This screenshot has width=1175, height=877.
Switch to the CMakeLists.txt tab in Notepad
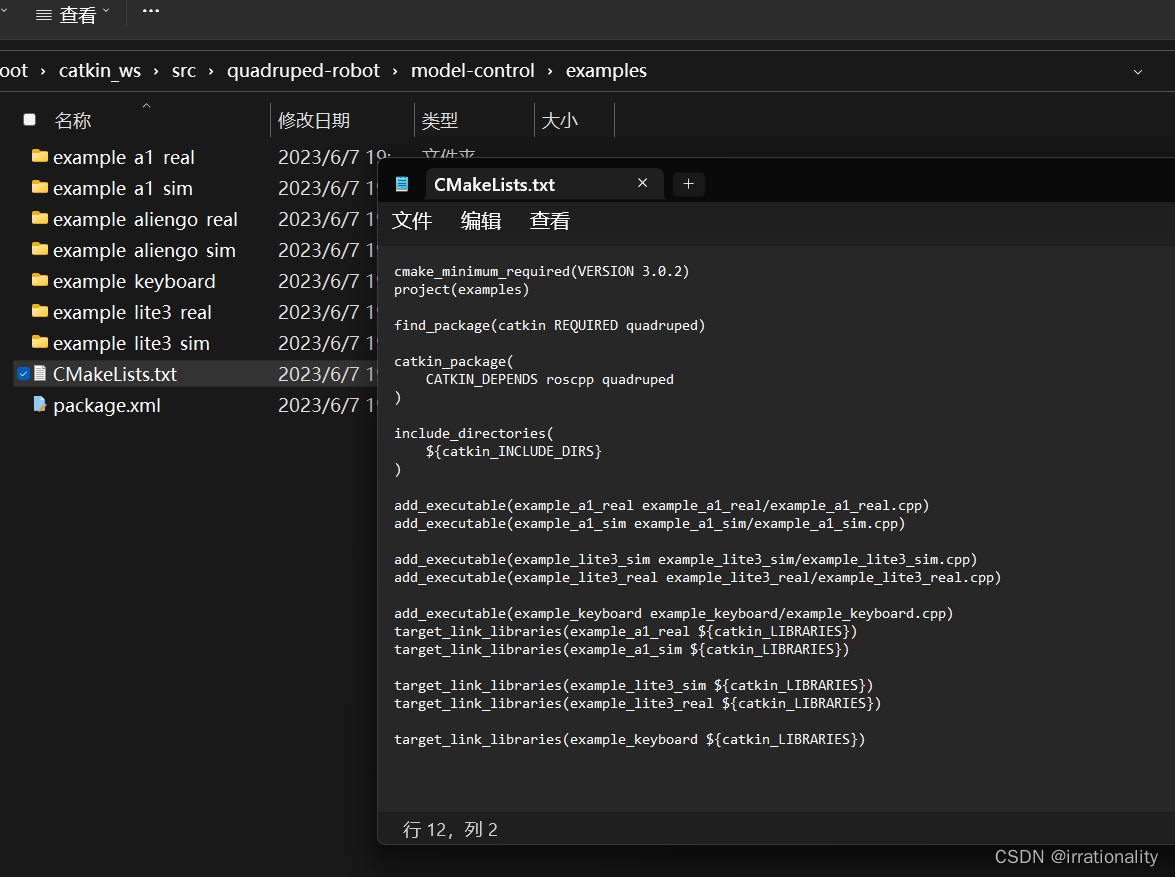coord(493,184)
